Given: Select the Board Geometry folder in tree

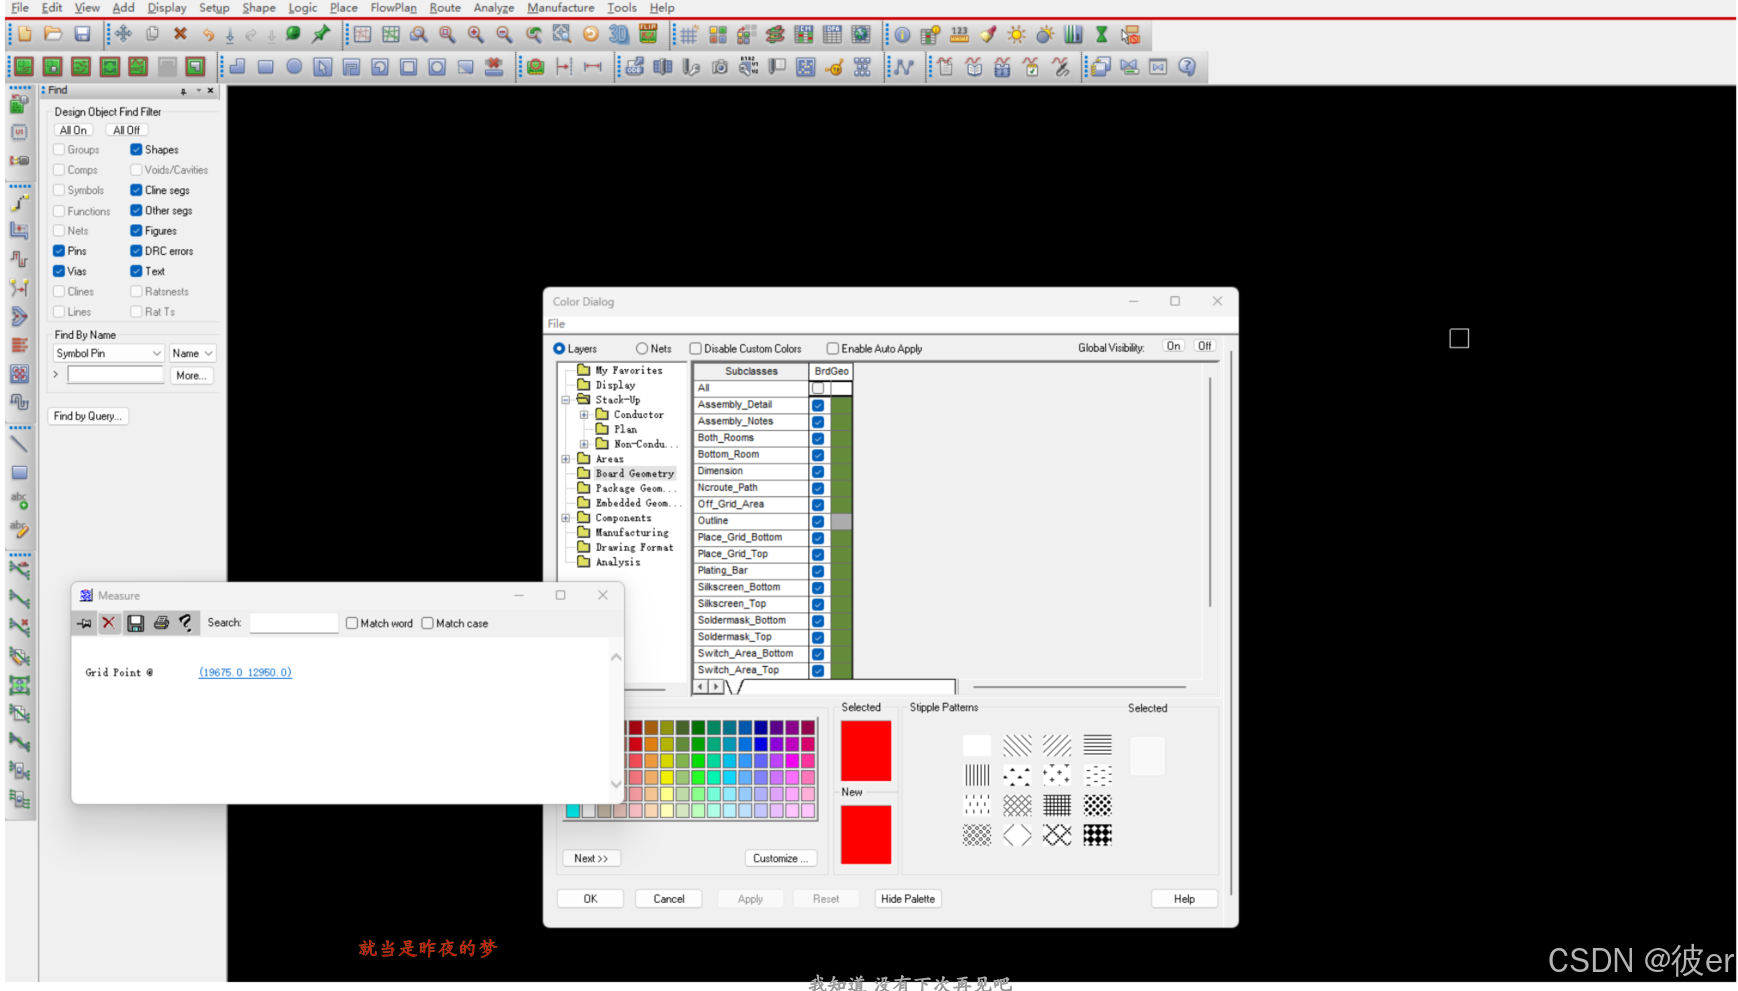Looking at the screenshot, I should pyautogui.click(x=634, y=474).
